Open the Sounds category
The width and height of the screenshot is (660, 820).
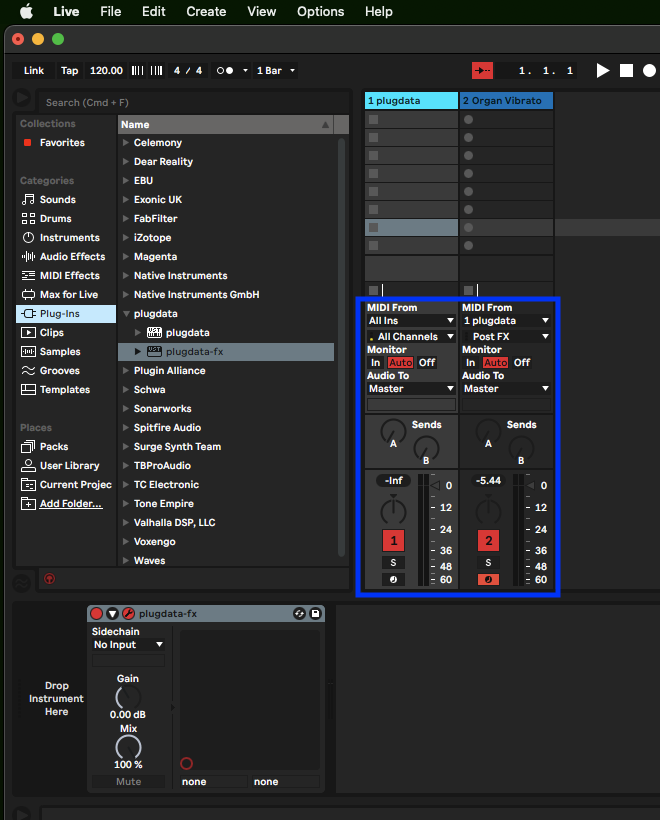point(58,199)
